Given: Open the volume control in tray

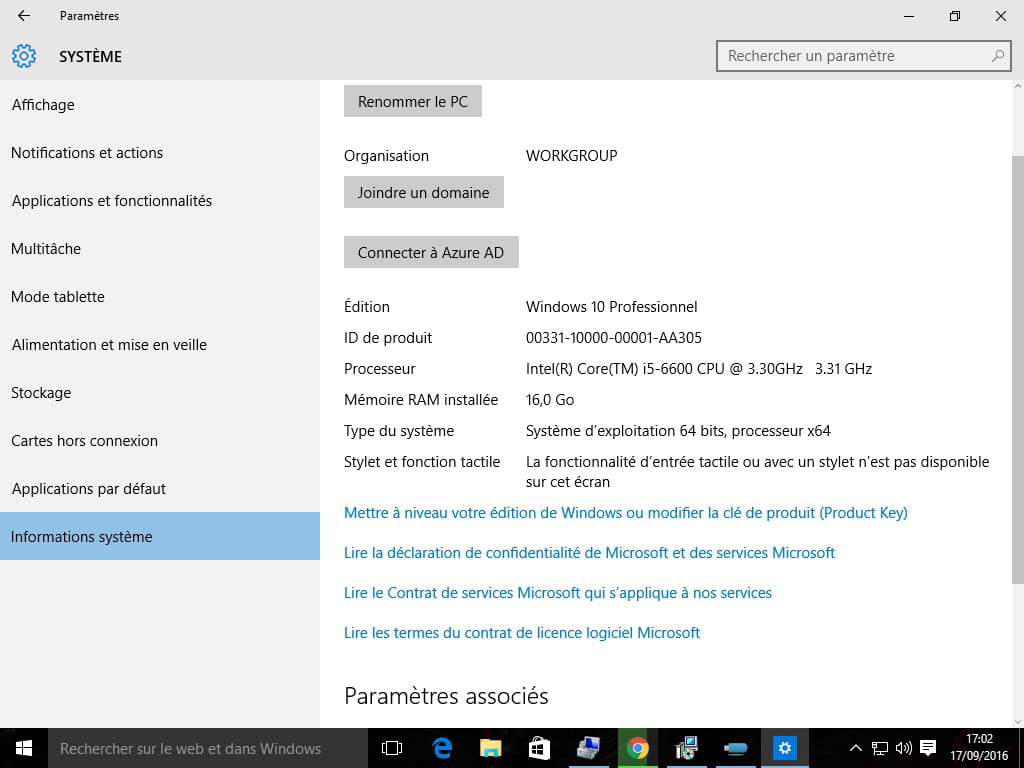Looking at the screenshot, I should point(904,748).
